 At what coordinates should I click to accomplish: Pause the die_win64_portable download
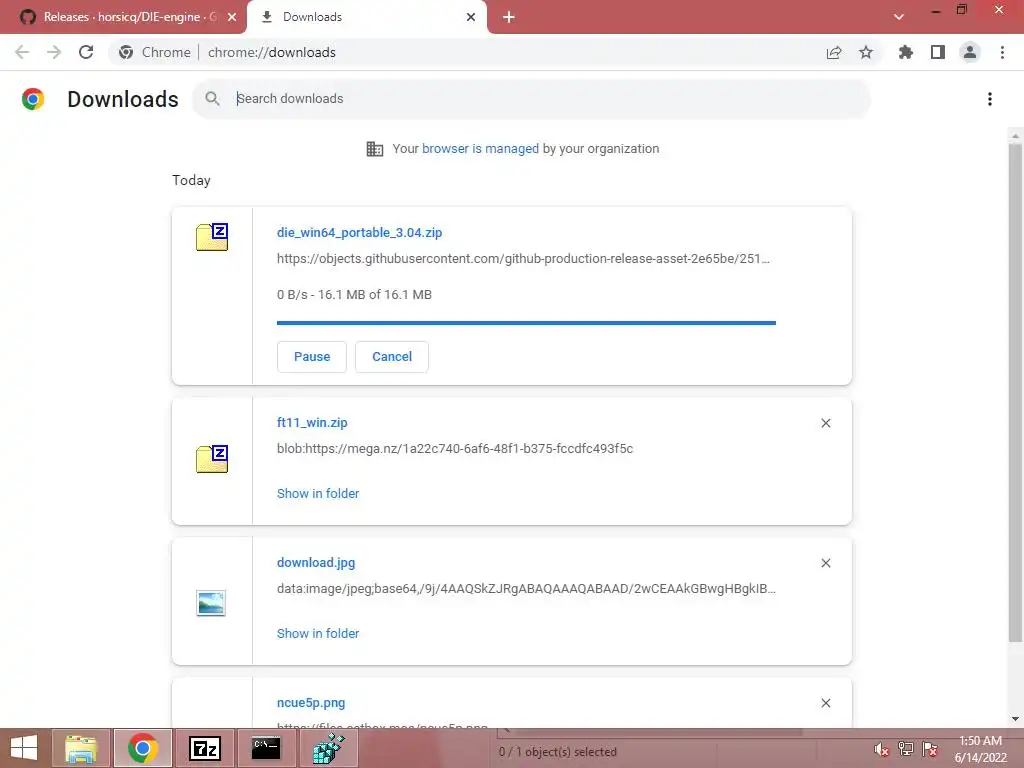[312, 357]
